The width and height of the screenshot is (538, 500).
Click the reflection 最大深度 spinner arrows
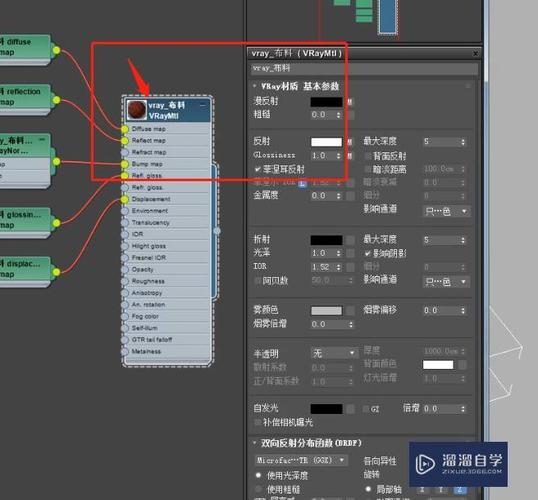pos(463,142)
